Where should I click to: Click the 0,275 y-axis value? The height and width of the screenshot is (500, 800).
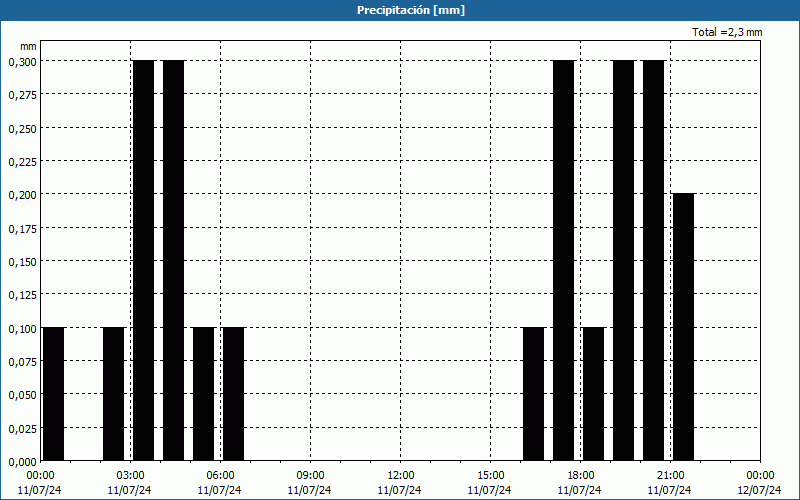pos(22,95)
